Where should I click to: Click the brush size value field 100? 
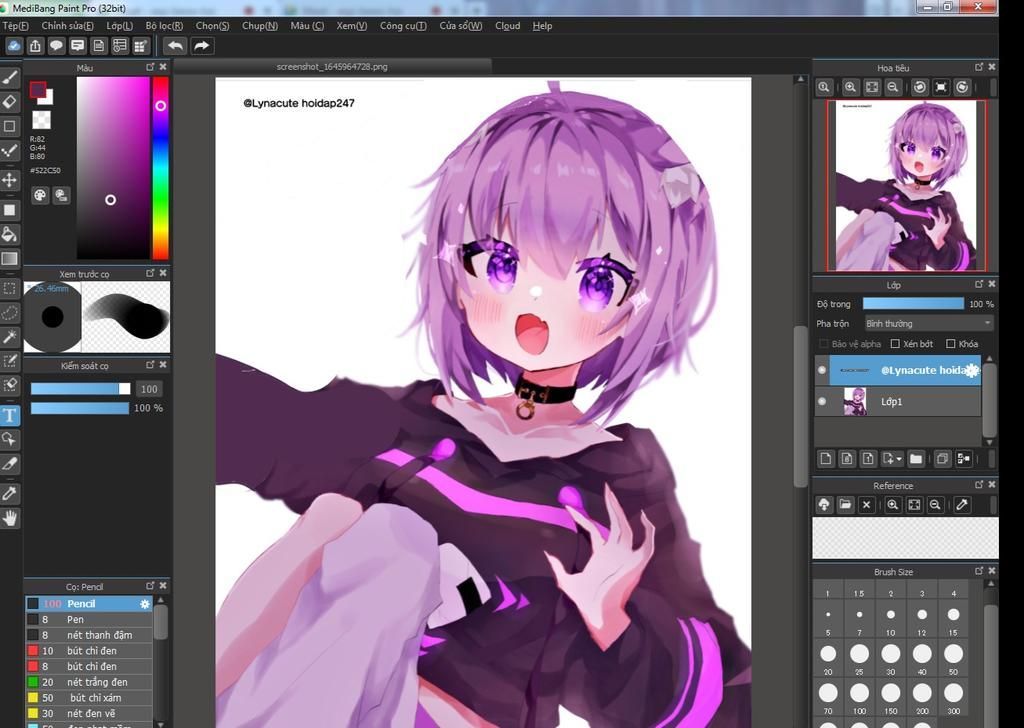coord(150,389)
